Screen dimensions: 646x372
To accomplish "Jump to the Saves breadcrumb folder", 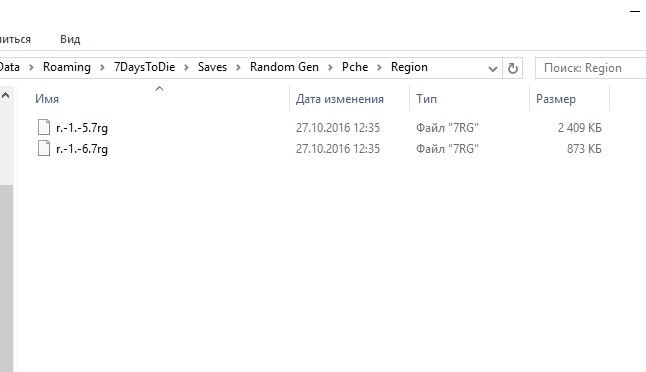I will click(x=212, y=67).
